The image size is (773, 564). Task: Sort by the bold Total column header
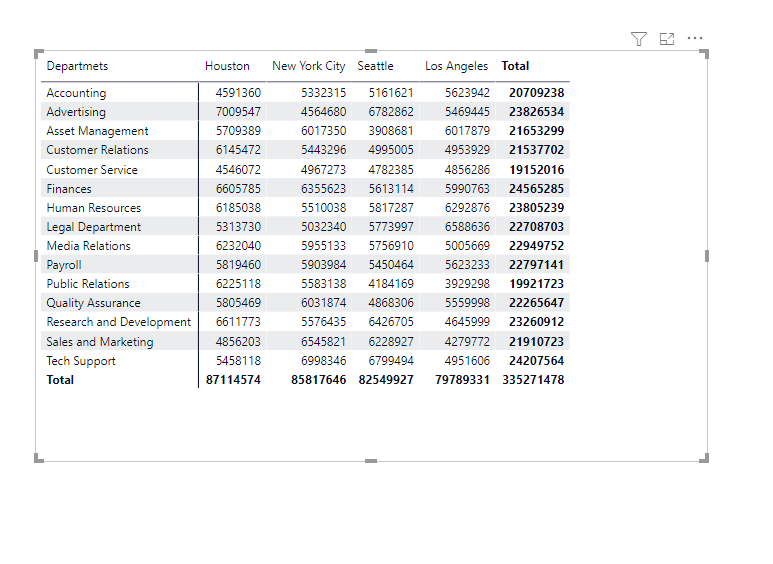(x=515, y=66)
